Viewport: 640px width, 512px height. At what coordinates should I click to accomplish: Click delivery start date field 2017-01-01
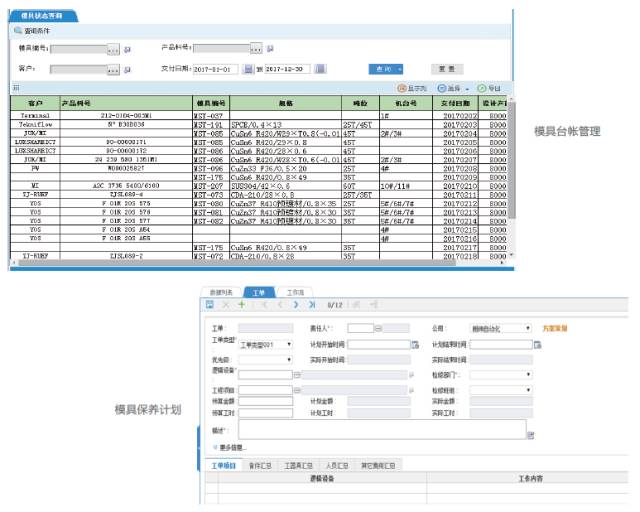tap(215, 69)
